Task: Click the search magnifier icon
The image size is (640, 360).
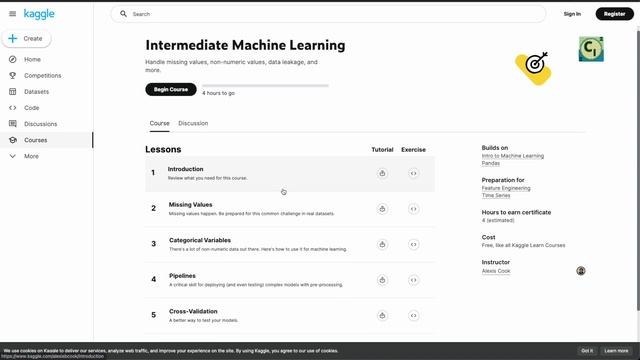Action: click(x=123, y=14)
